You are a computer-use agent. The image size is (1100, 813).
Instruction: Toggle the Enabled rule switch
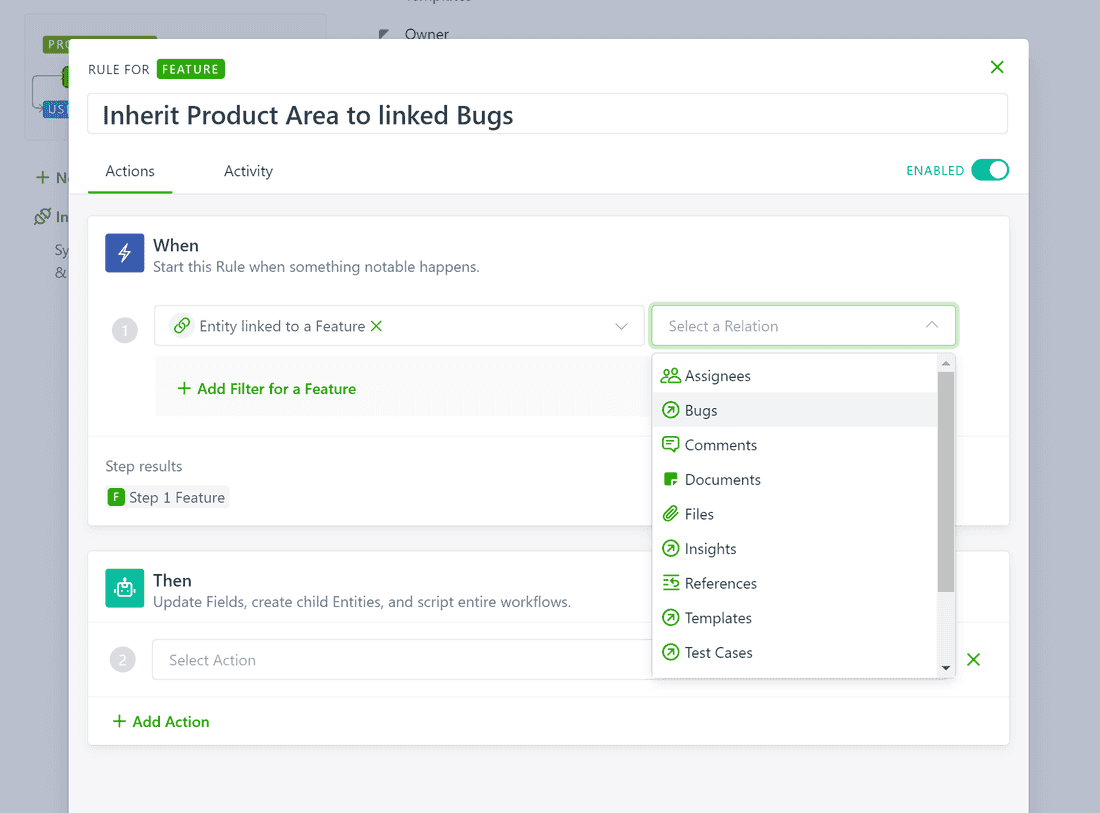coord(989,170)
